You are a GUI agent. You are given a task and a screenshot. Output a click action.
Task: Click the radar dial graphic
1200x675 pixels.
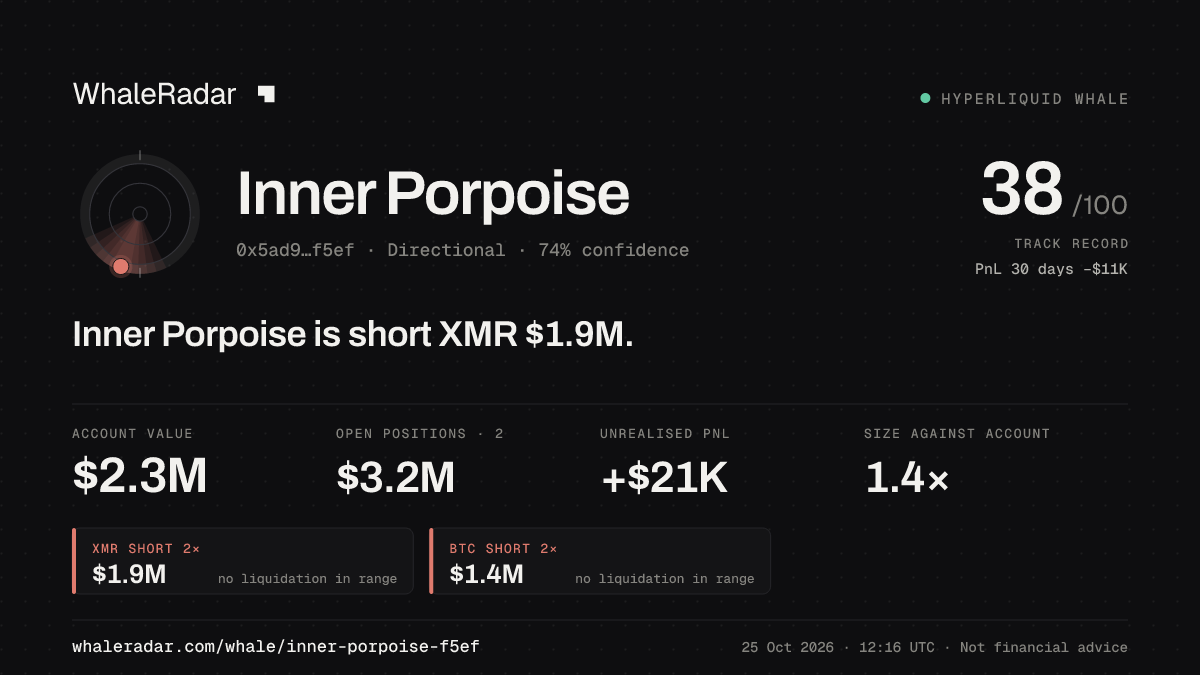(x=140, y=214)
